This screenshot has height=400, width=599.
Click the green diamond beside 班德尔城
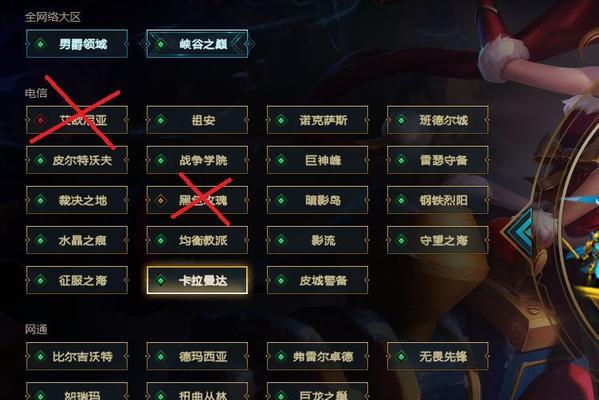point(401,120)
